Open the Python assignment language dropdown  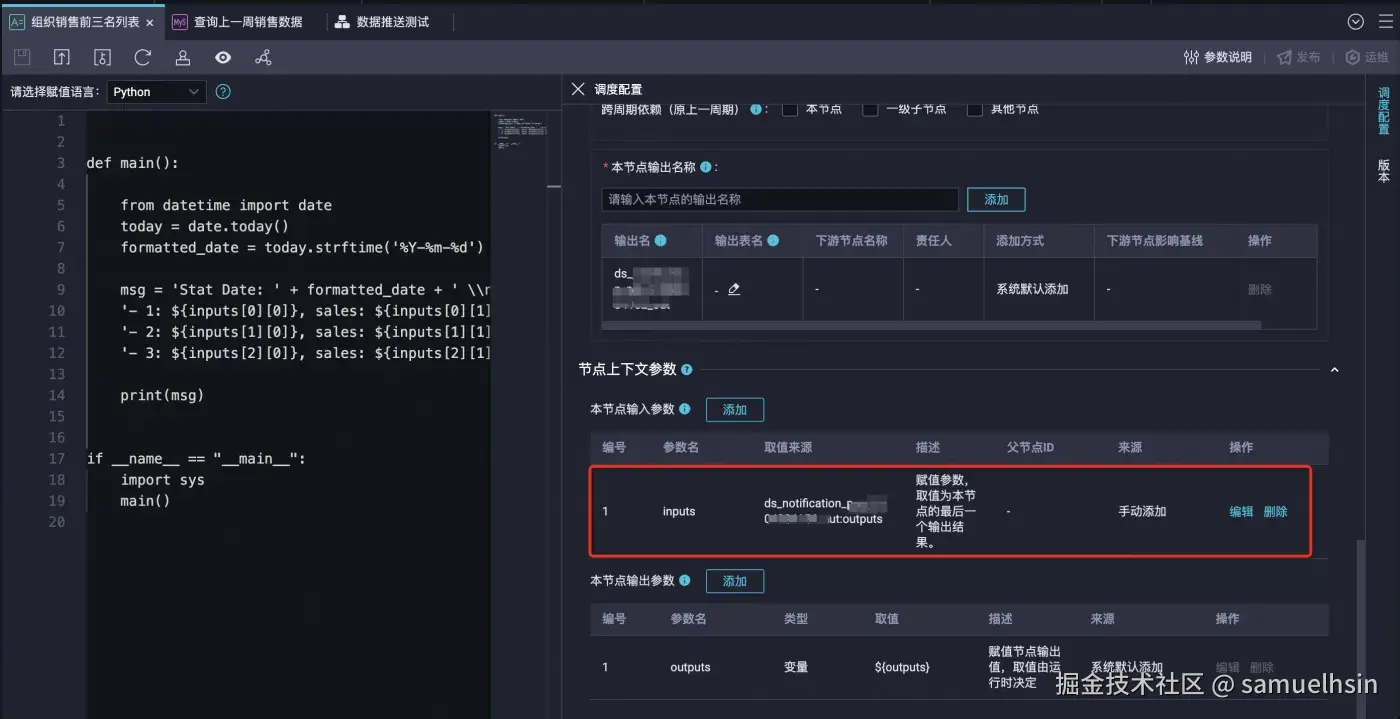pos(156,92)
